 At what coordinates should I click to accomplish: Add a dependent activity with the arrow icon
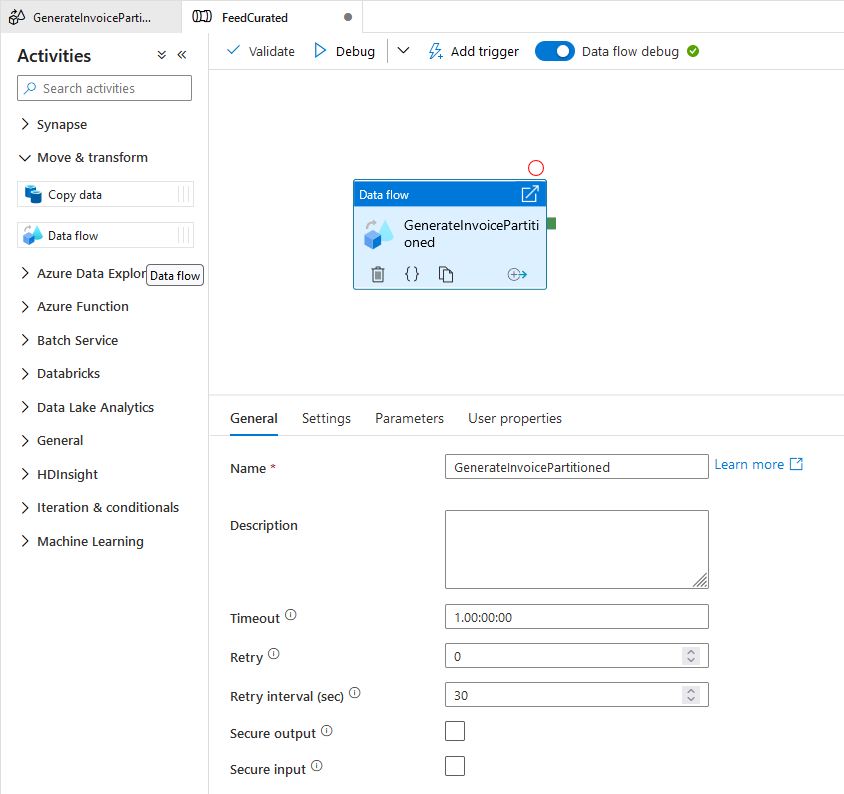pos(517,275)
